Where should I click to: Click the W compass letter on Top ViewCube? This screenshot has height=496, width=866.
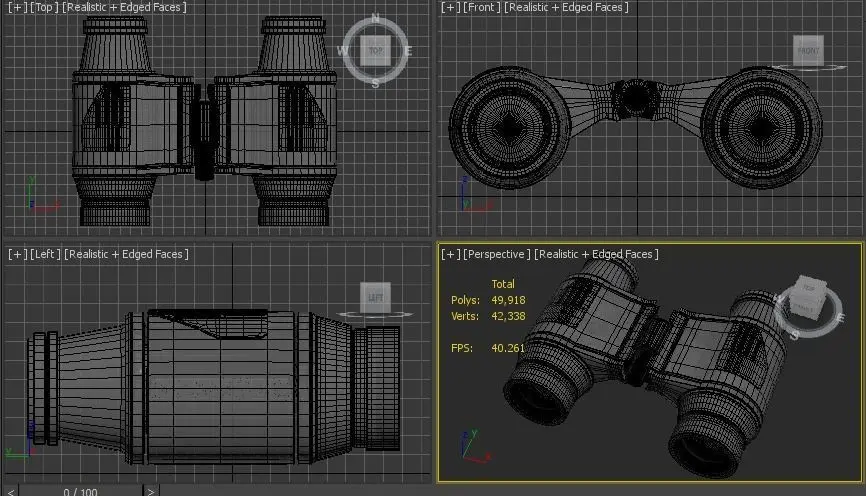coord(342,51)
